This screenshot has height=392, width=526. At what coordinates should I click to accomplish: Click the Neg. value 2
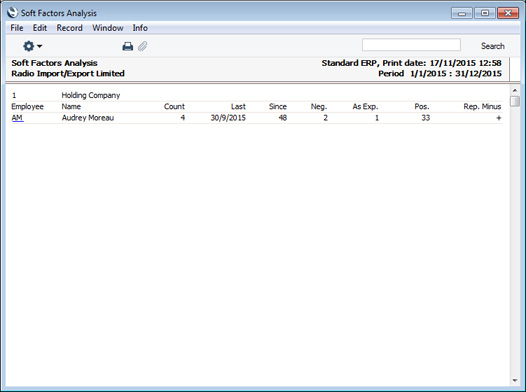coord(325,118)
